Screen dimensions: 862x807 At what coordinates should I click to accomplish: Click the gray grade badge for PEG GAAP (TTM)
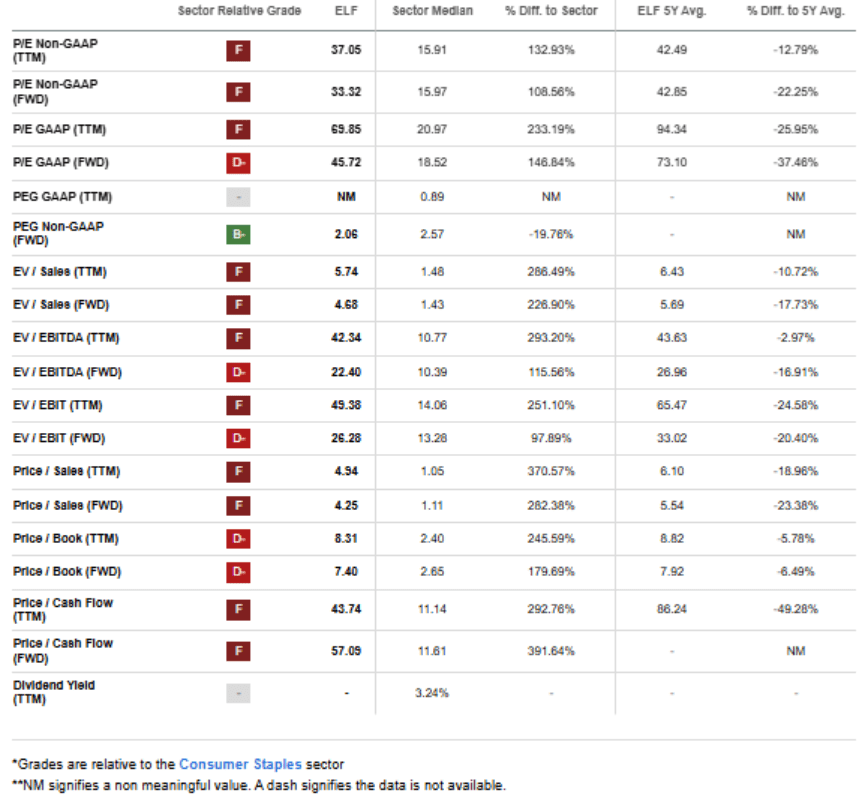click(x=238, y=197)
